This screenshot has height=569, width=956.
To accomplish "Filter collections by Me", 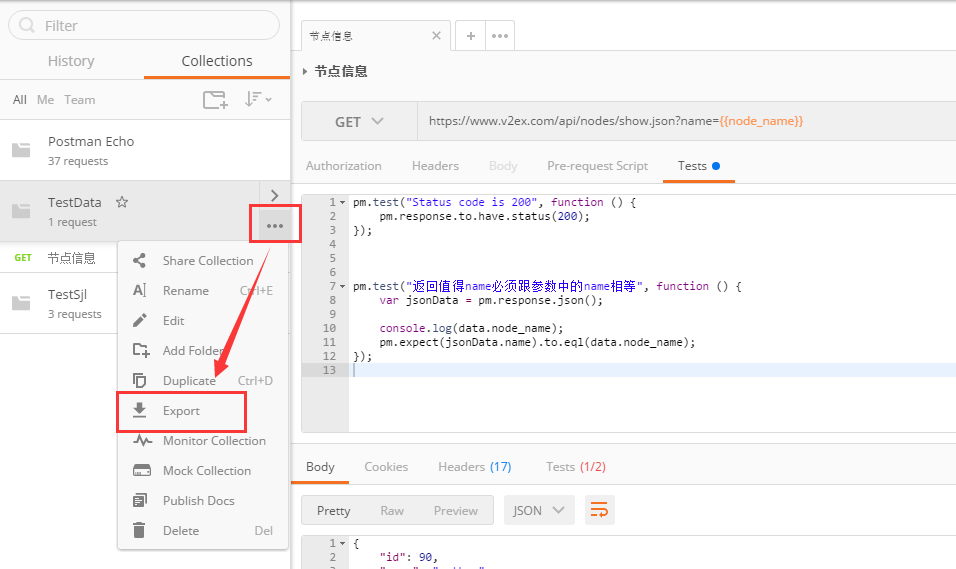I will (x=45, y=99).
